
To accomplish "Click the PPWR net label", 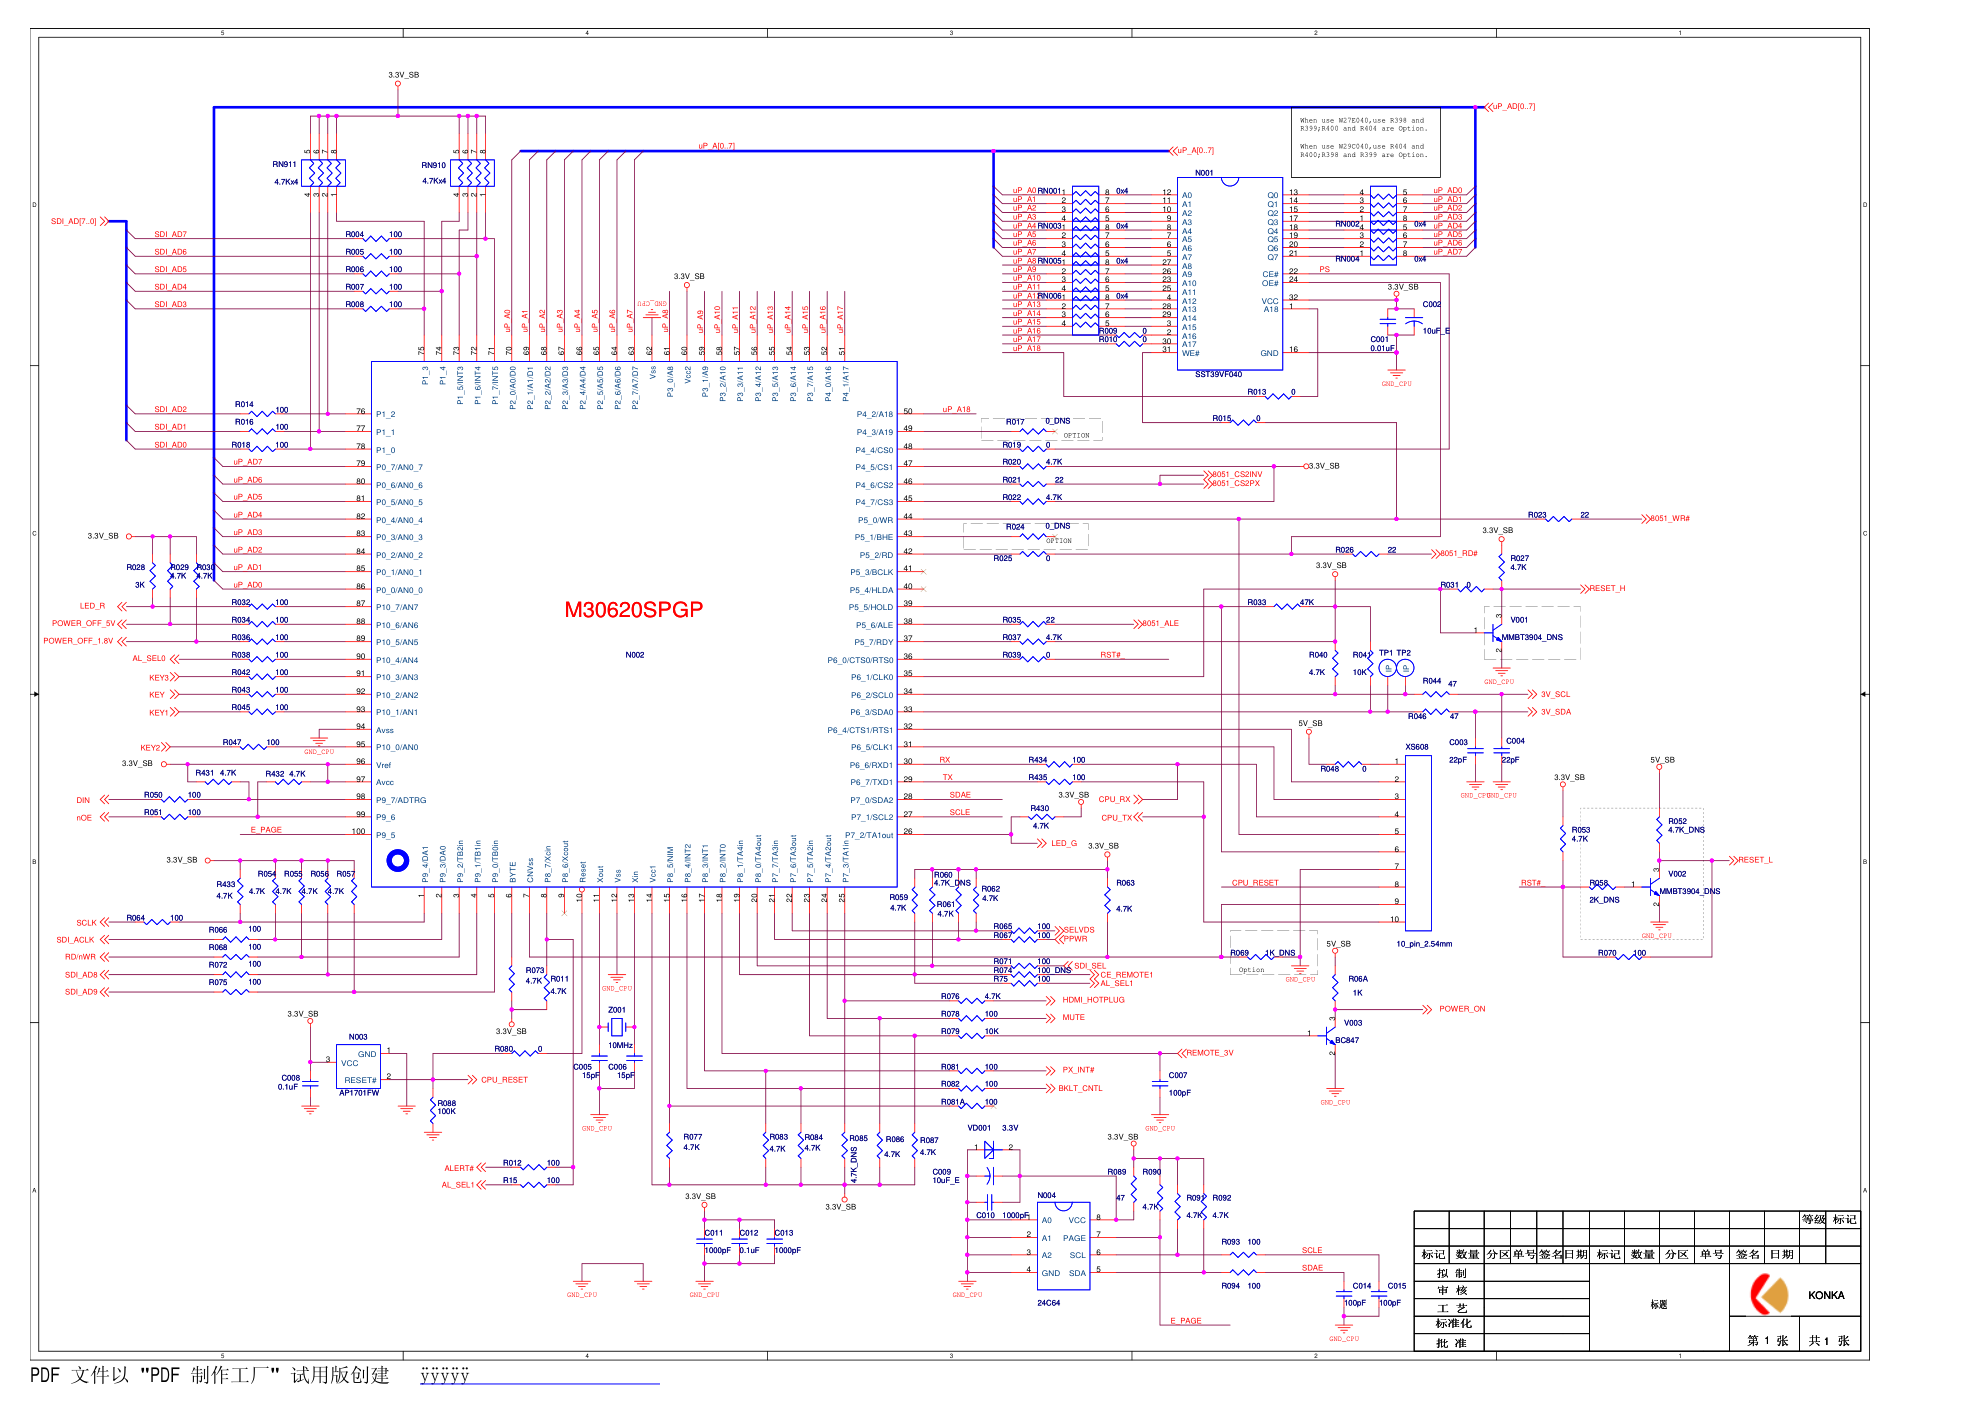I will [x=1075, y=939].
